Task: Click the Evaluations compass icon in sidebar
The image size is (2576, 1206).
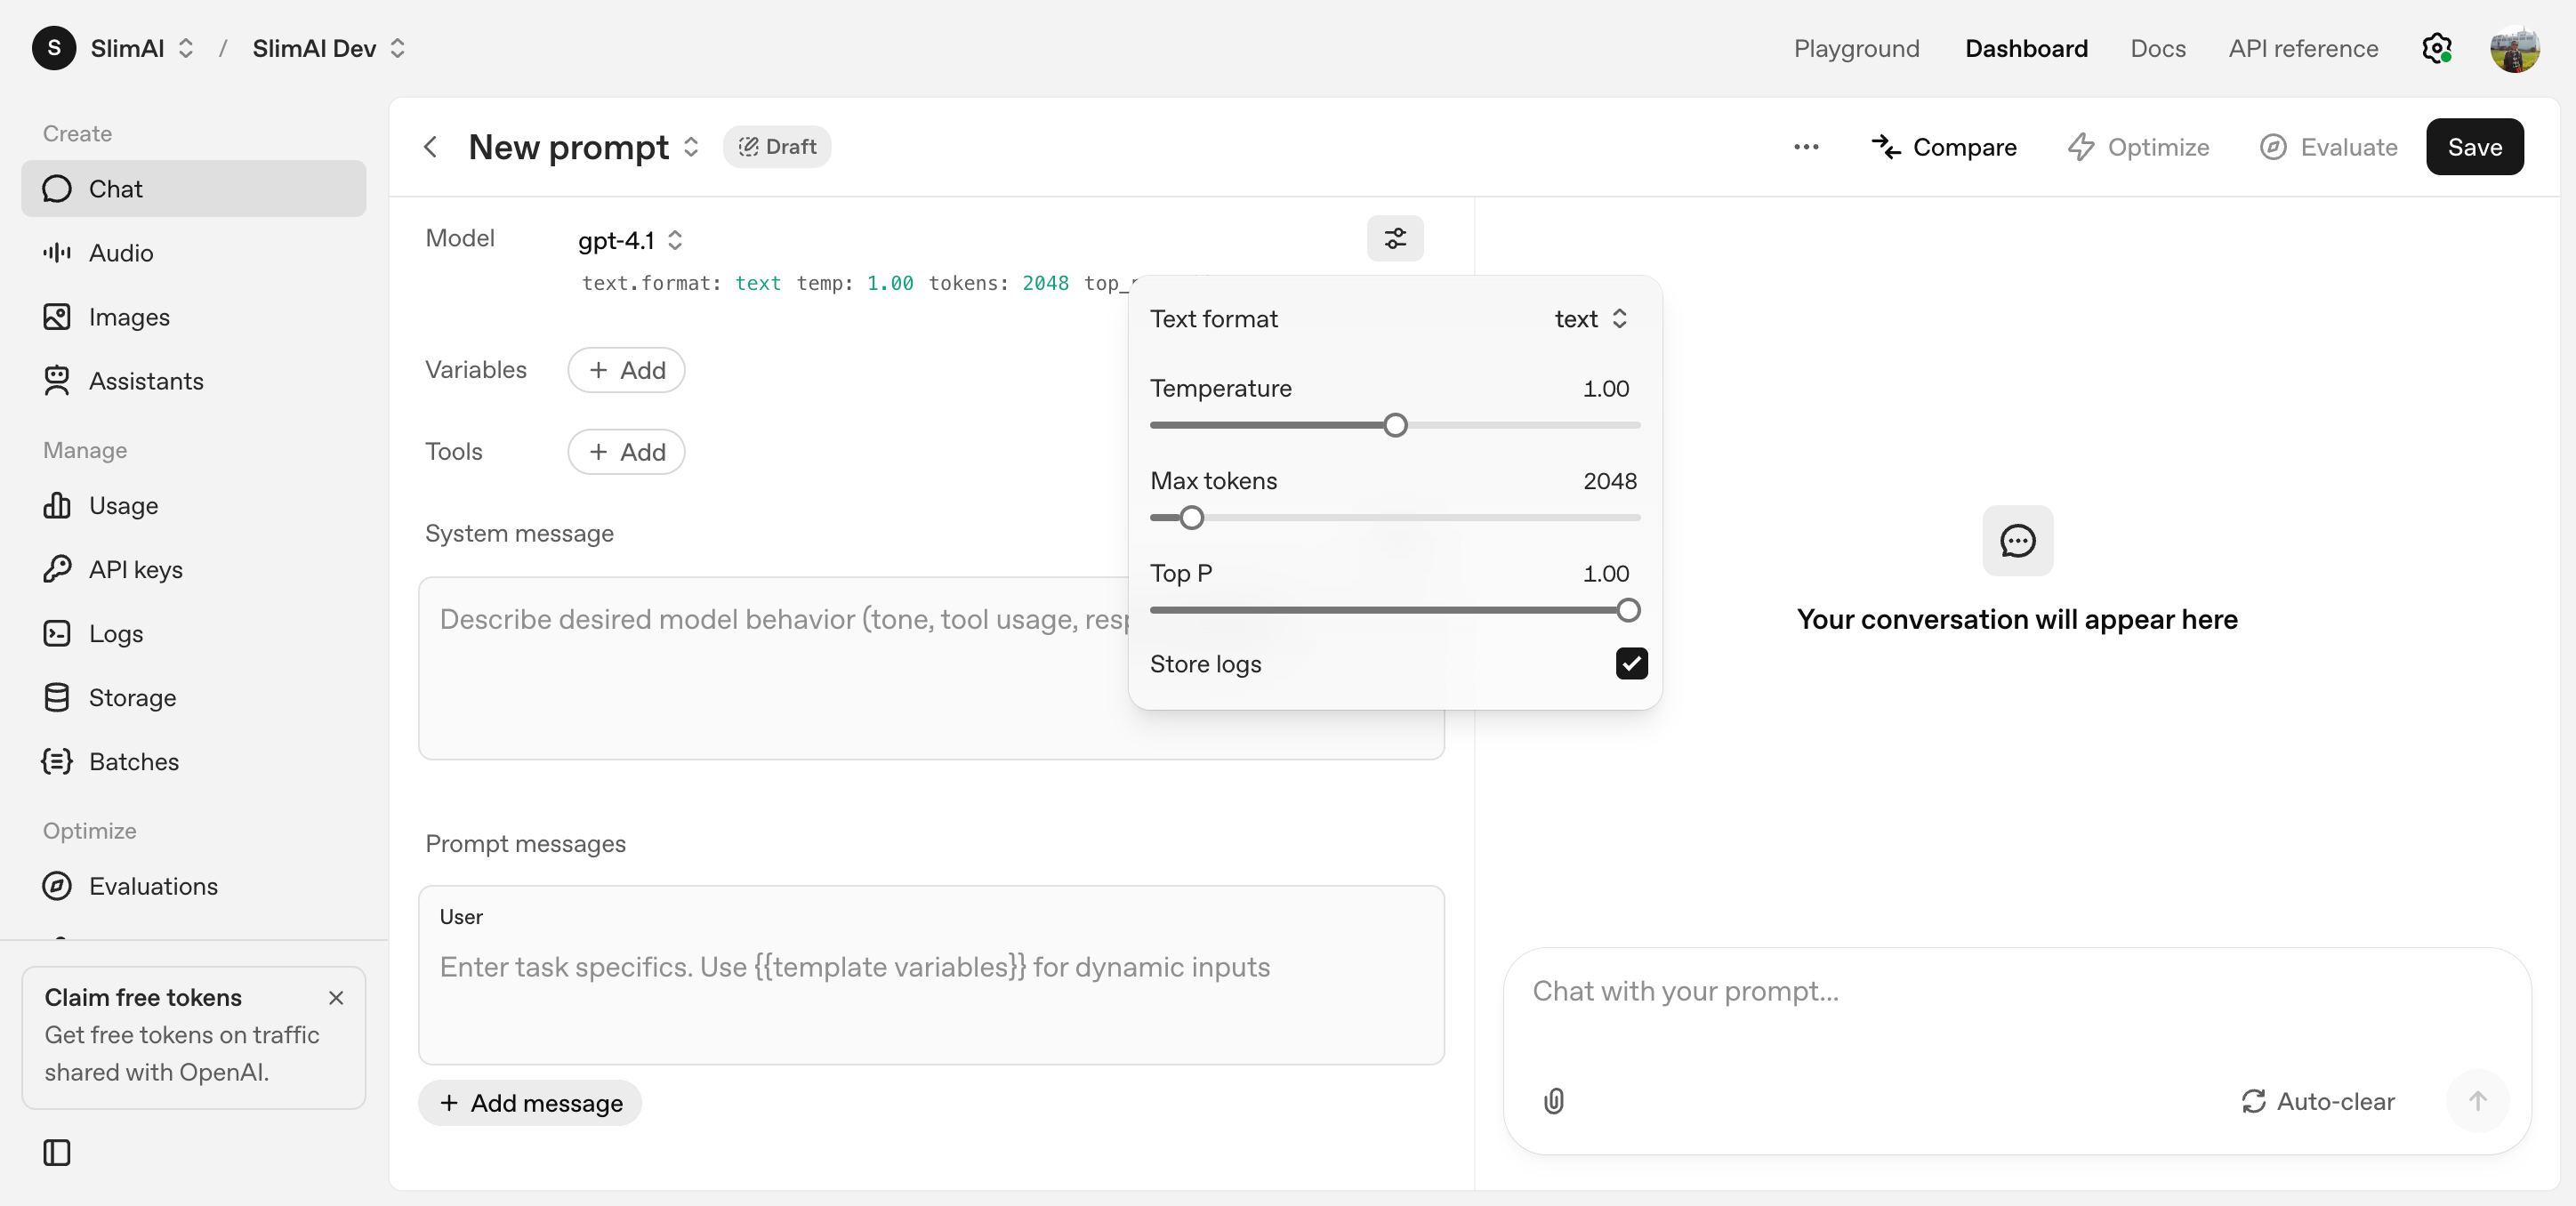Action: click(x=57, y=886)
